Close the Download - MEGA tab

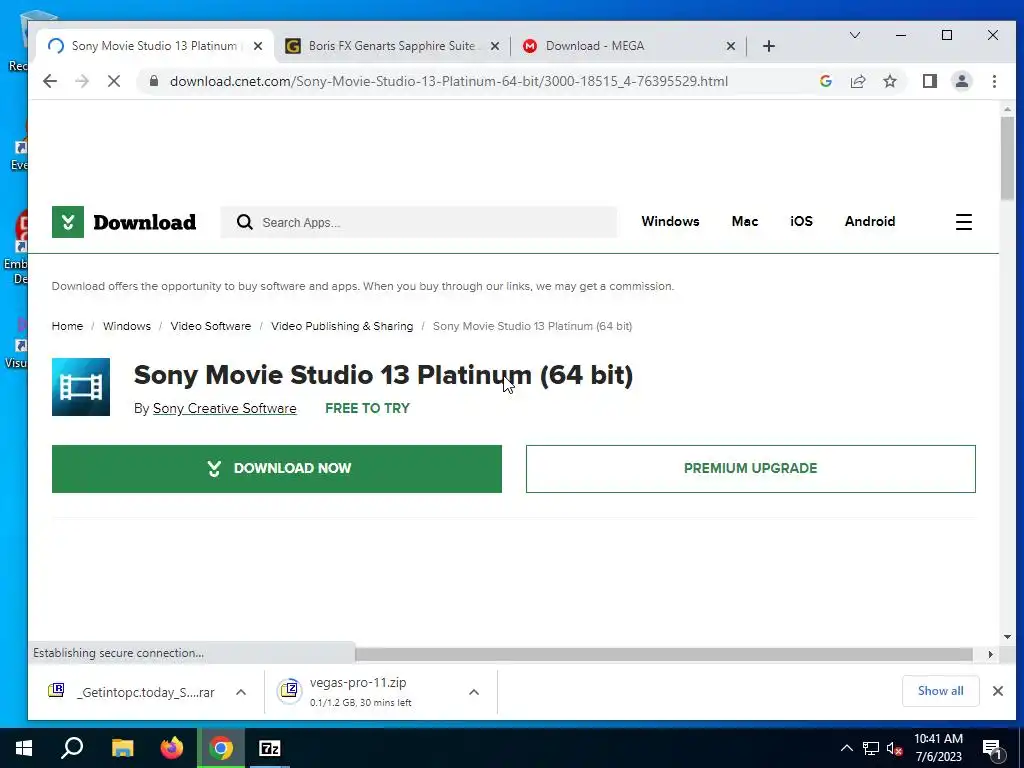coord(731,46)
